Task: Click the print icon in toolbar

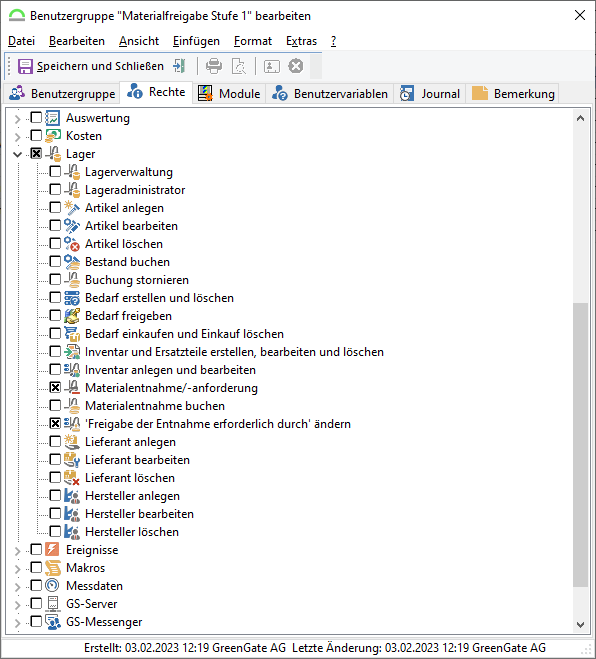Action: (x=214, y=66)
